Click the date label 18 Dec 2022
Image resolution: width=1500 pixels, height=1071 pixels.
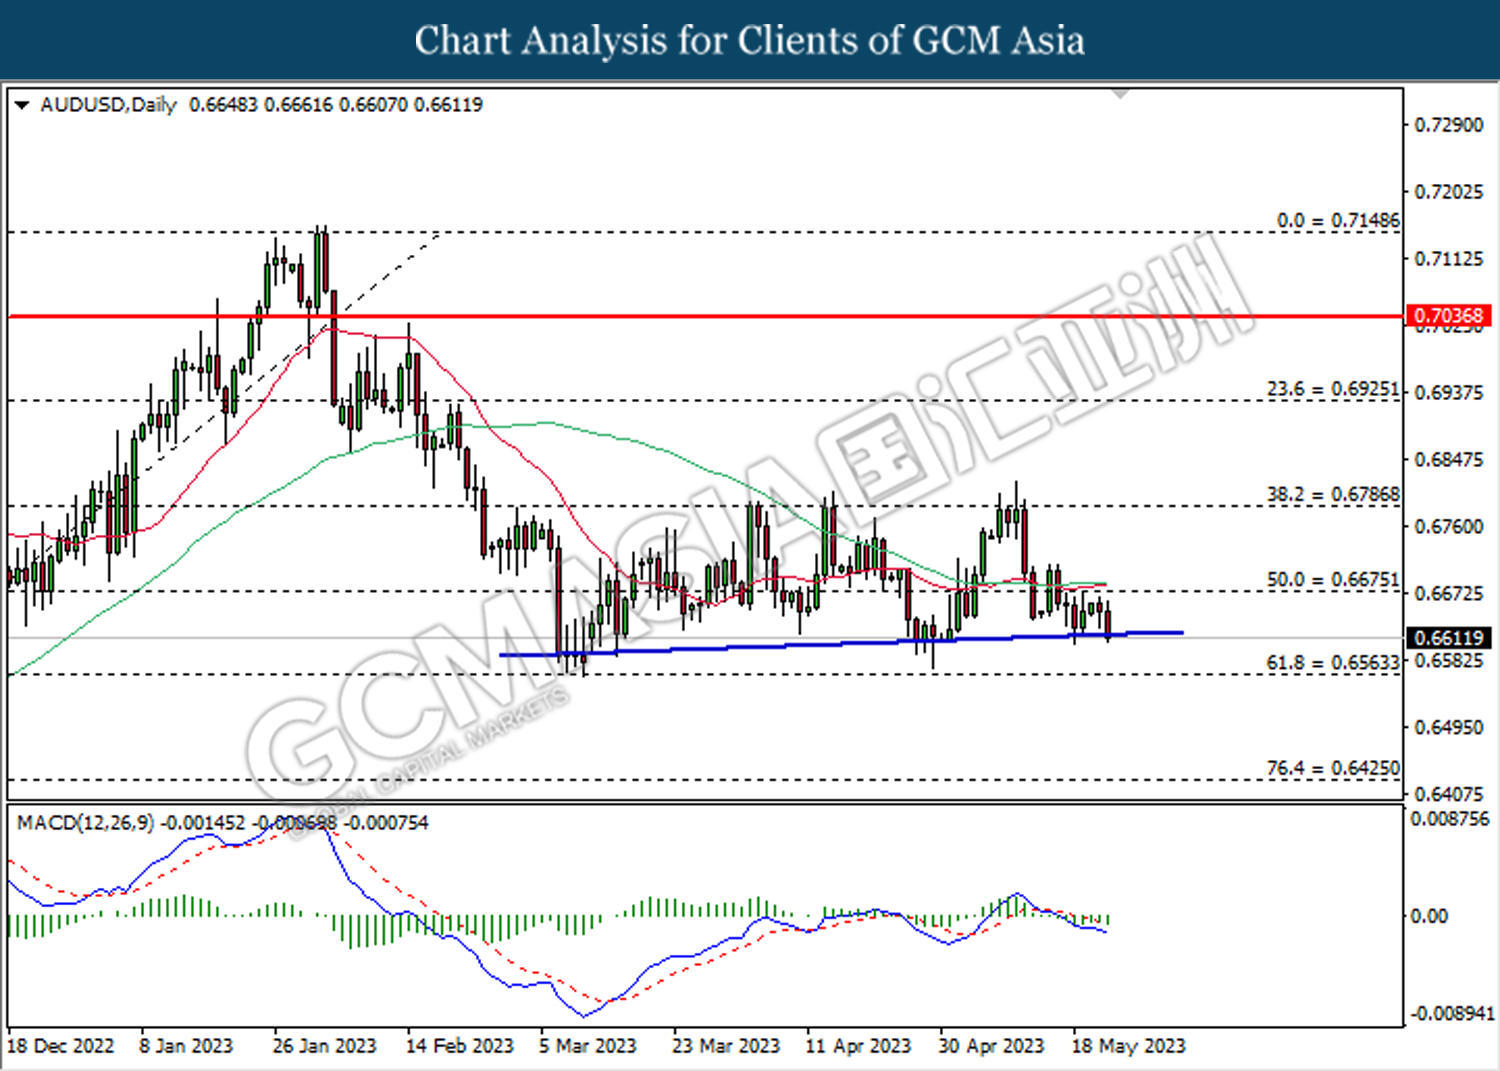pyautogui.click(x=61, y=1046)
